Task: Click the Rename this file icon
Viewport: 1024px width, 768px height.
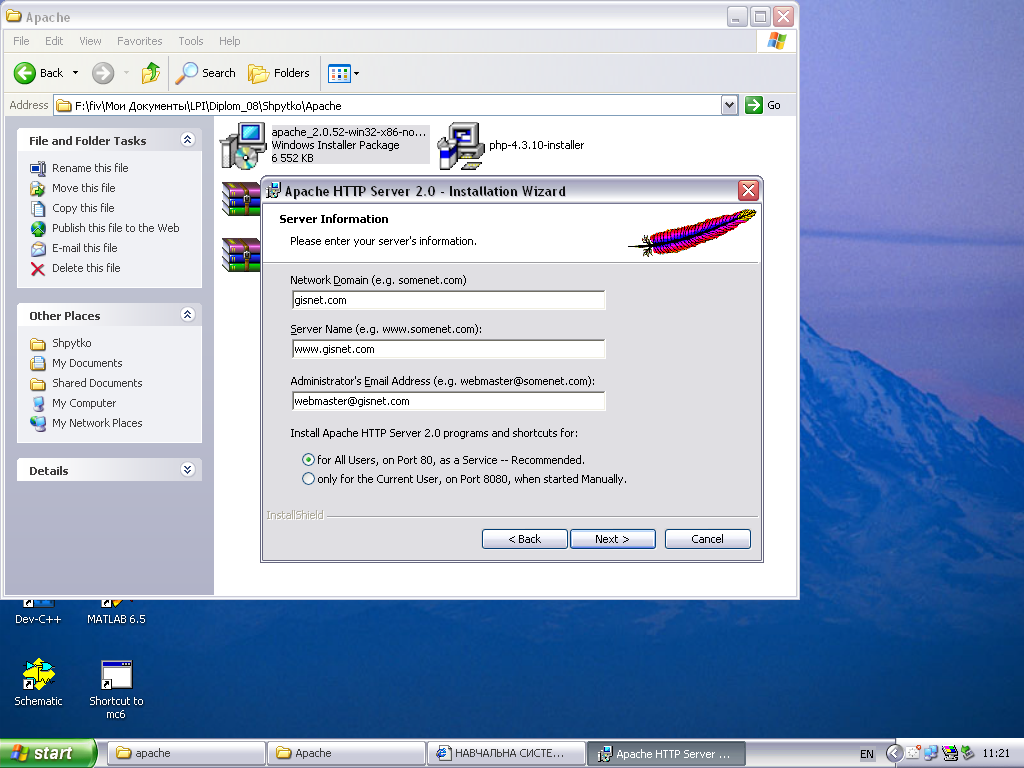Action: (x=38, y=168)
